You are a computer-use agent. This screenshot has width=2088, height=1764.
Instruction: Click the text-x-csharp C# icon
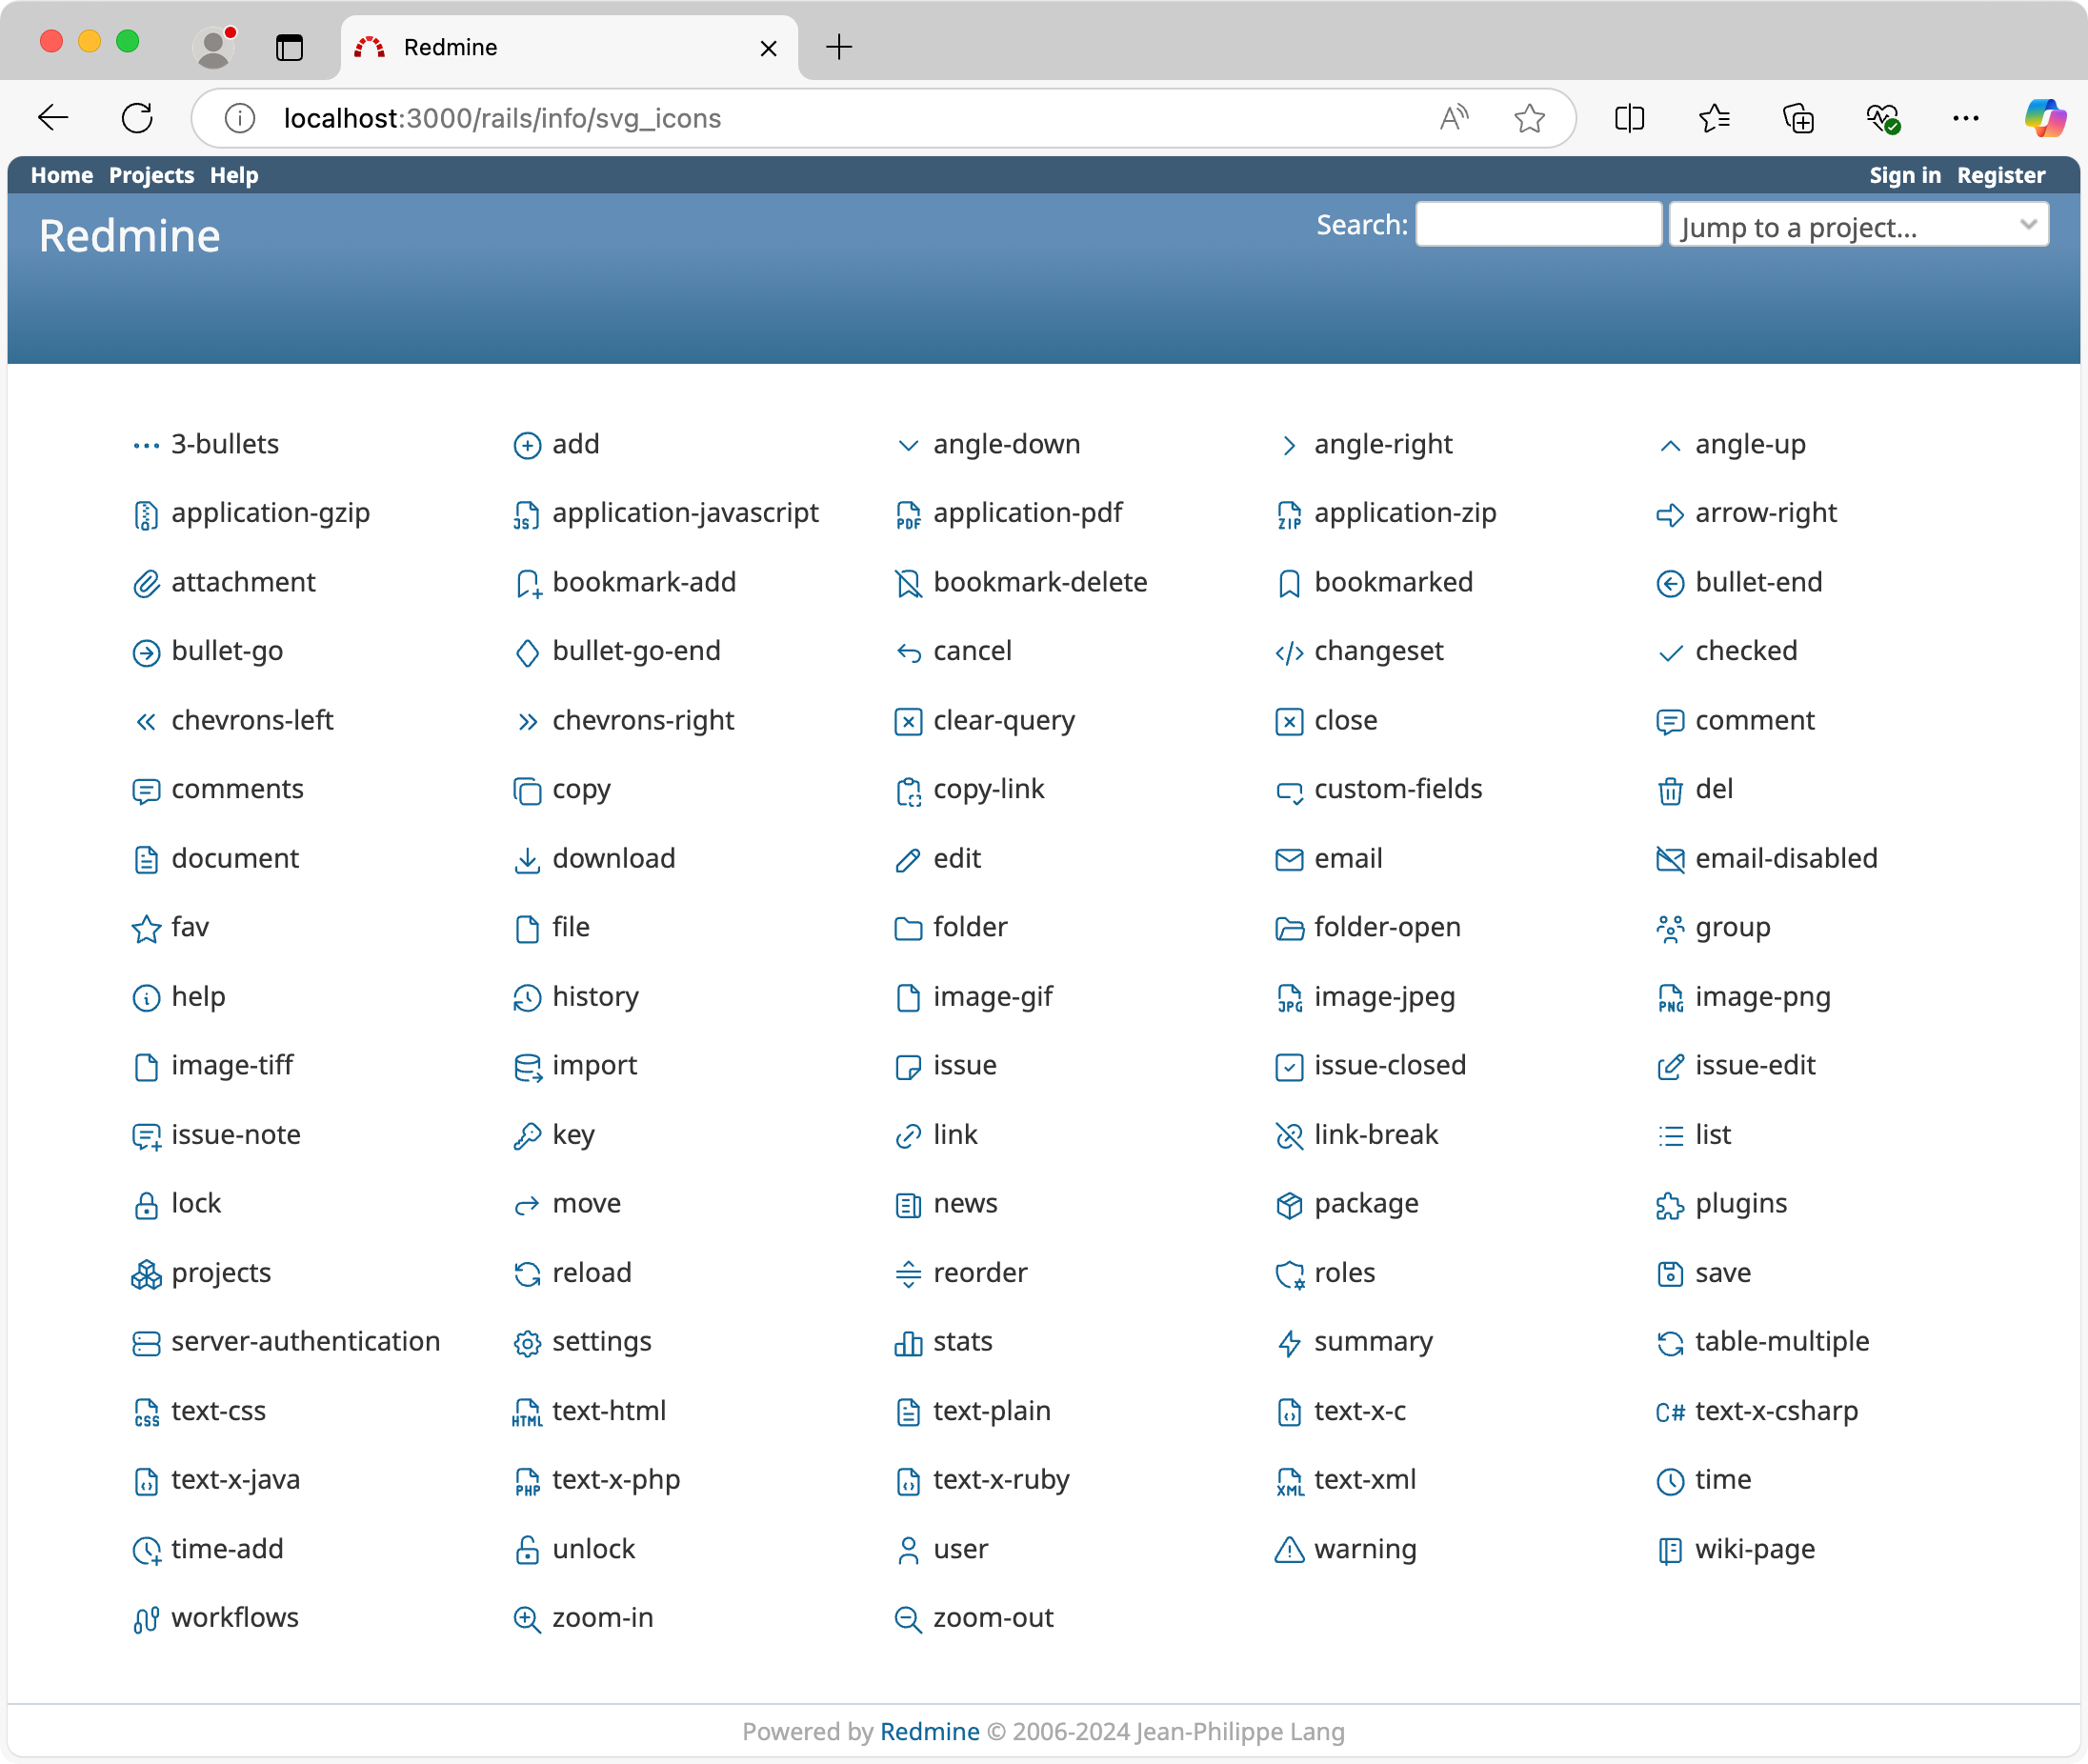(1670, 1412)
